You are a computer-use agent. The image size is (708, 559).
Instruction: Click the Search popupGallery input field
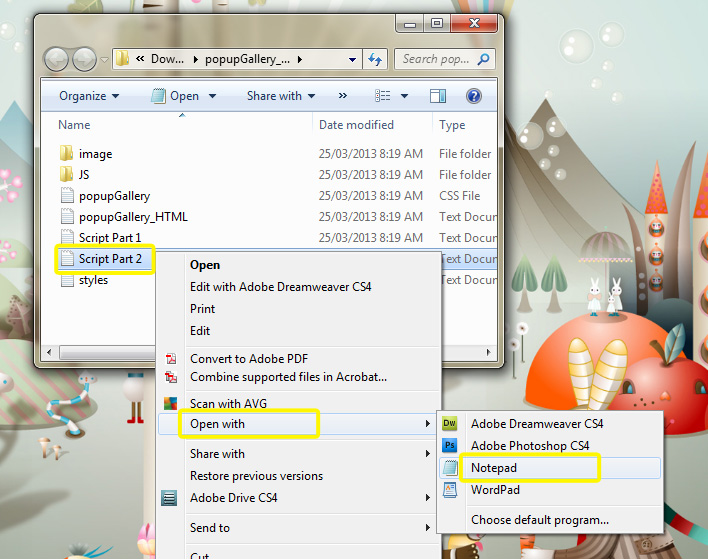(436, 59)
